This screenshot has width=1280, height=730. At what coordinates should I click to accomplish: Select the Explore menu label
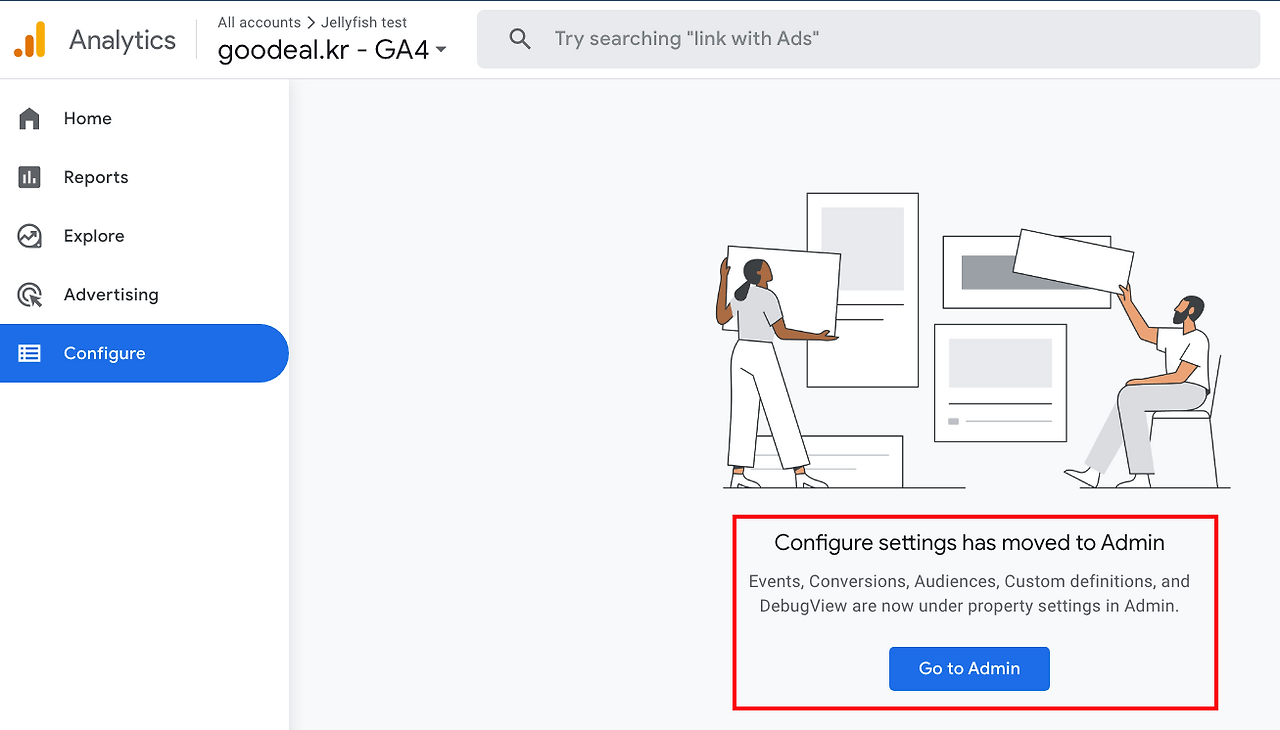point(94,236)
